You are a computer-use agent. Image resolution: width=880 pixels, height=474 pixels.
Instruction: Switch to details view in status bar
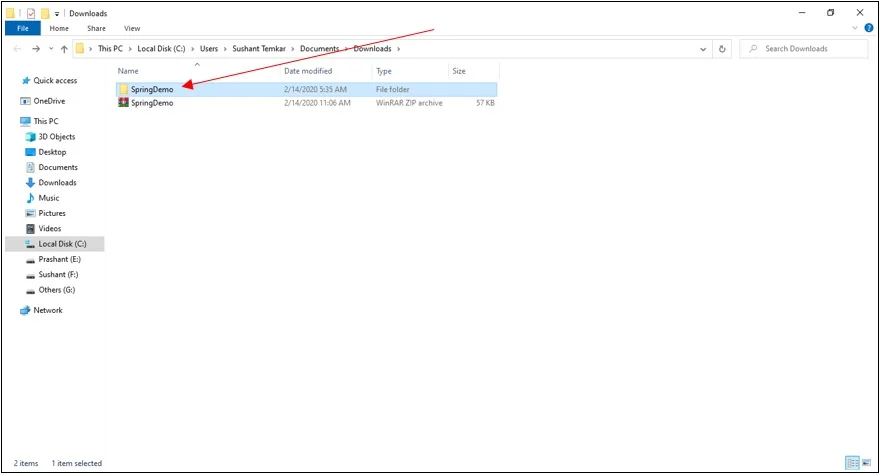click(851, 463)
